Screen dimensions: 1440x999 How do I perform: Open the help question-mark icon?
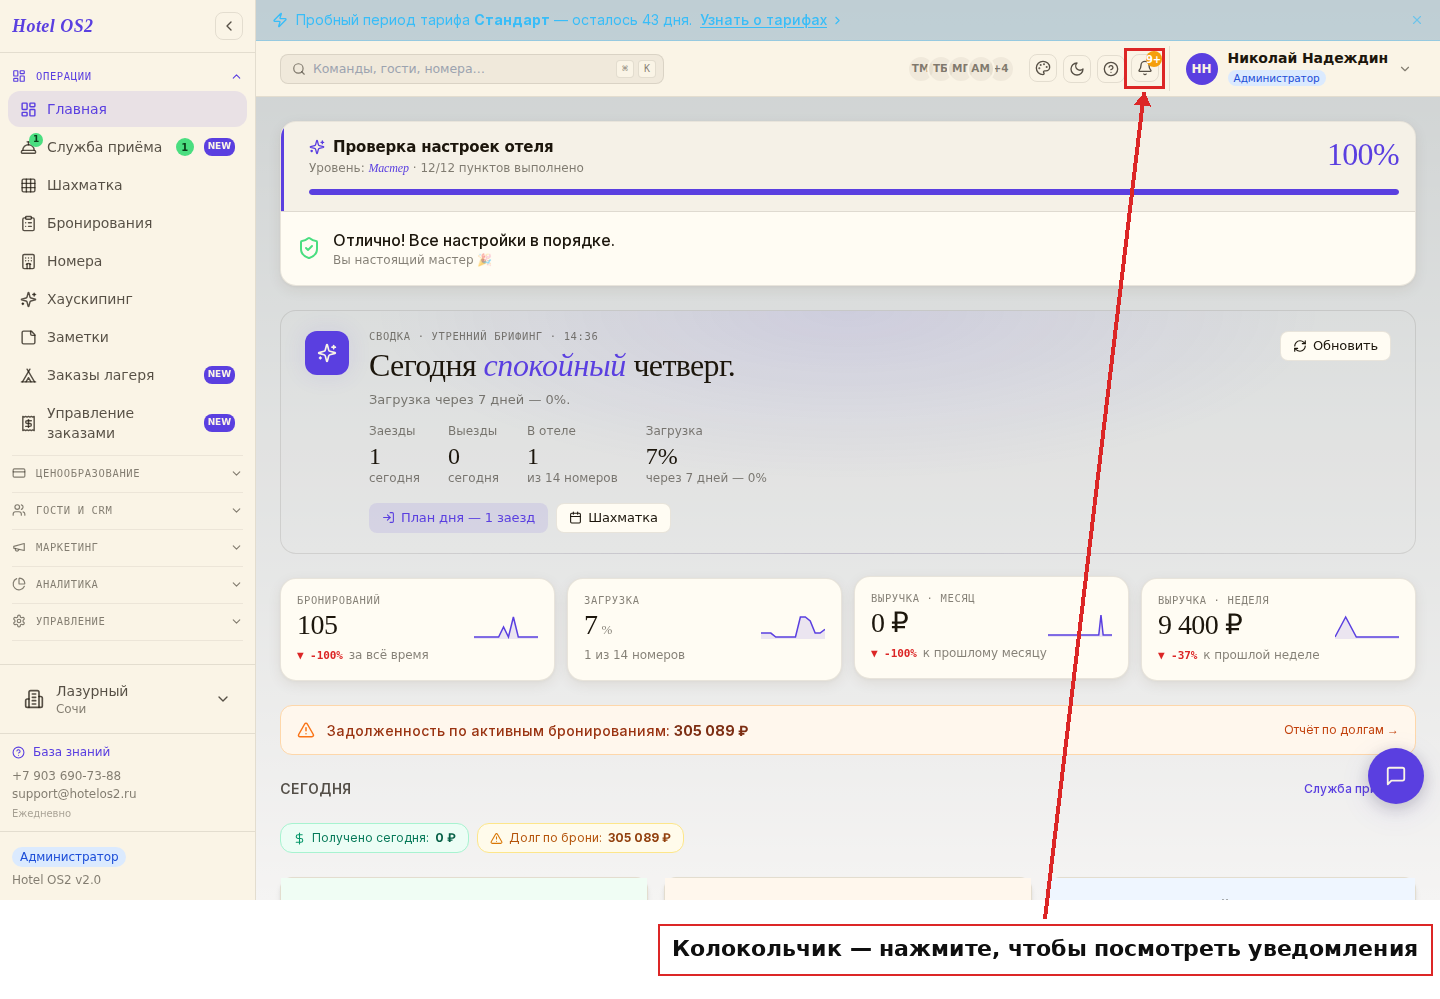1111,69
